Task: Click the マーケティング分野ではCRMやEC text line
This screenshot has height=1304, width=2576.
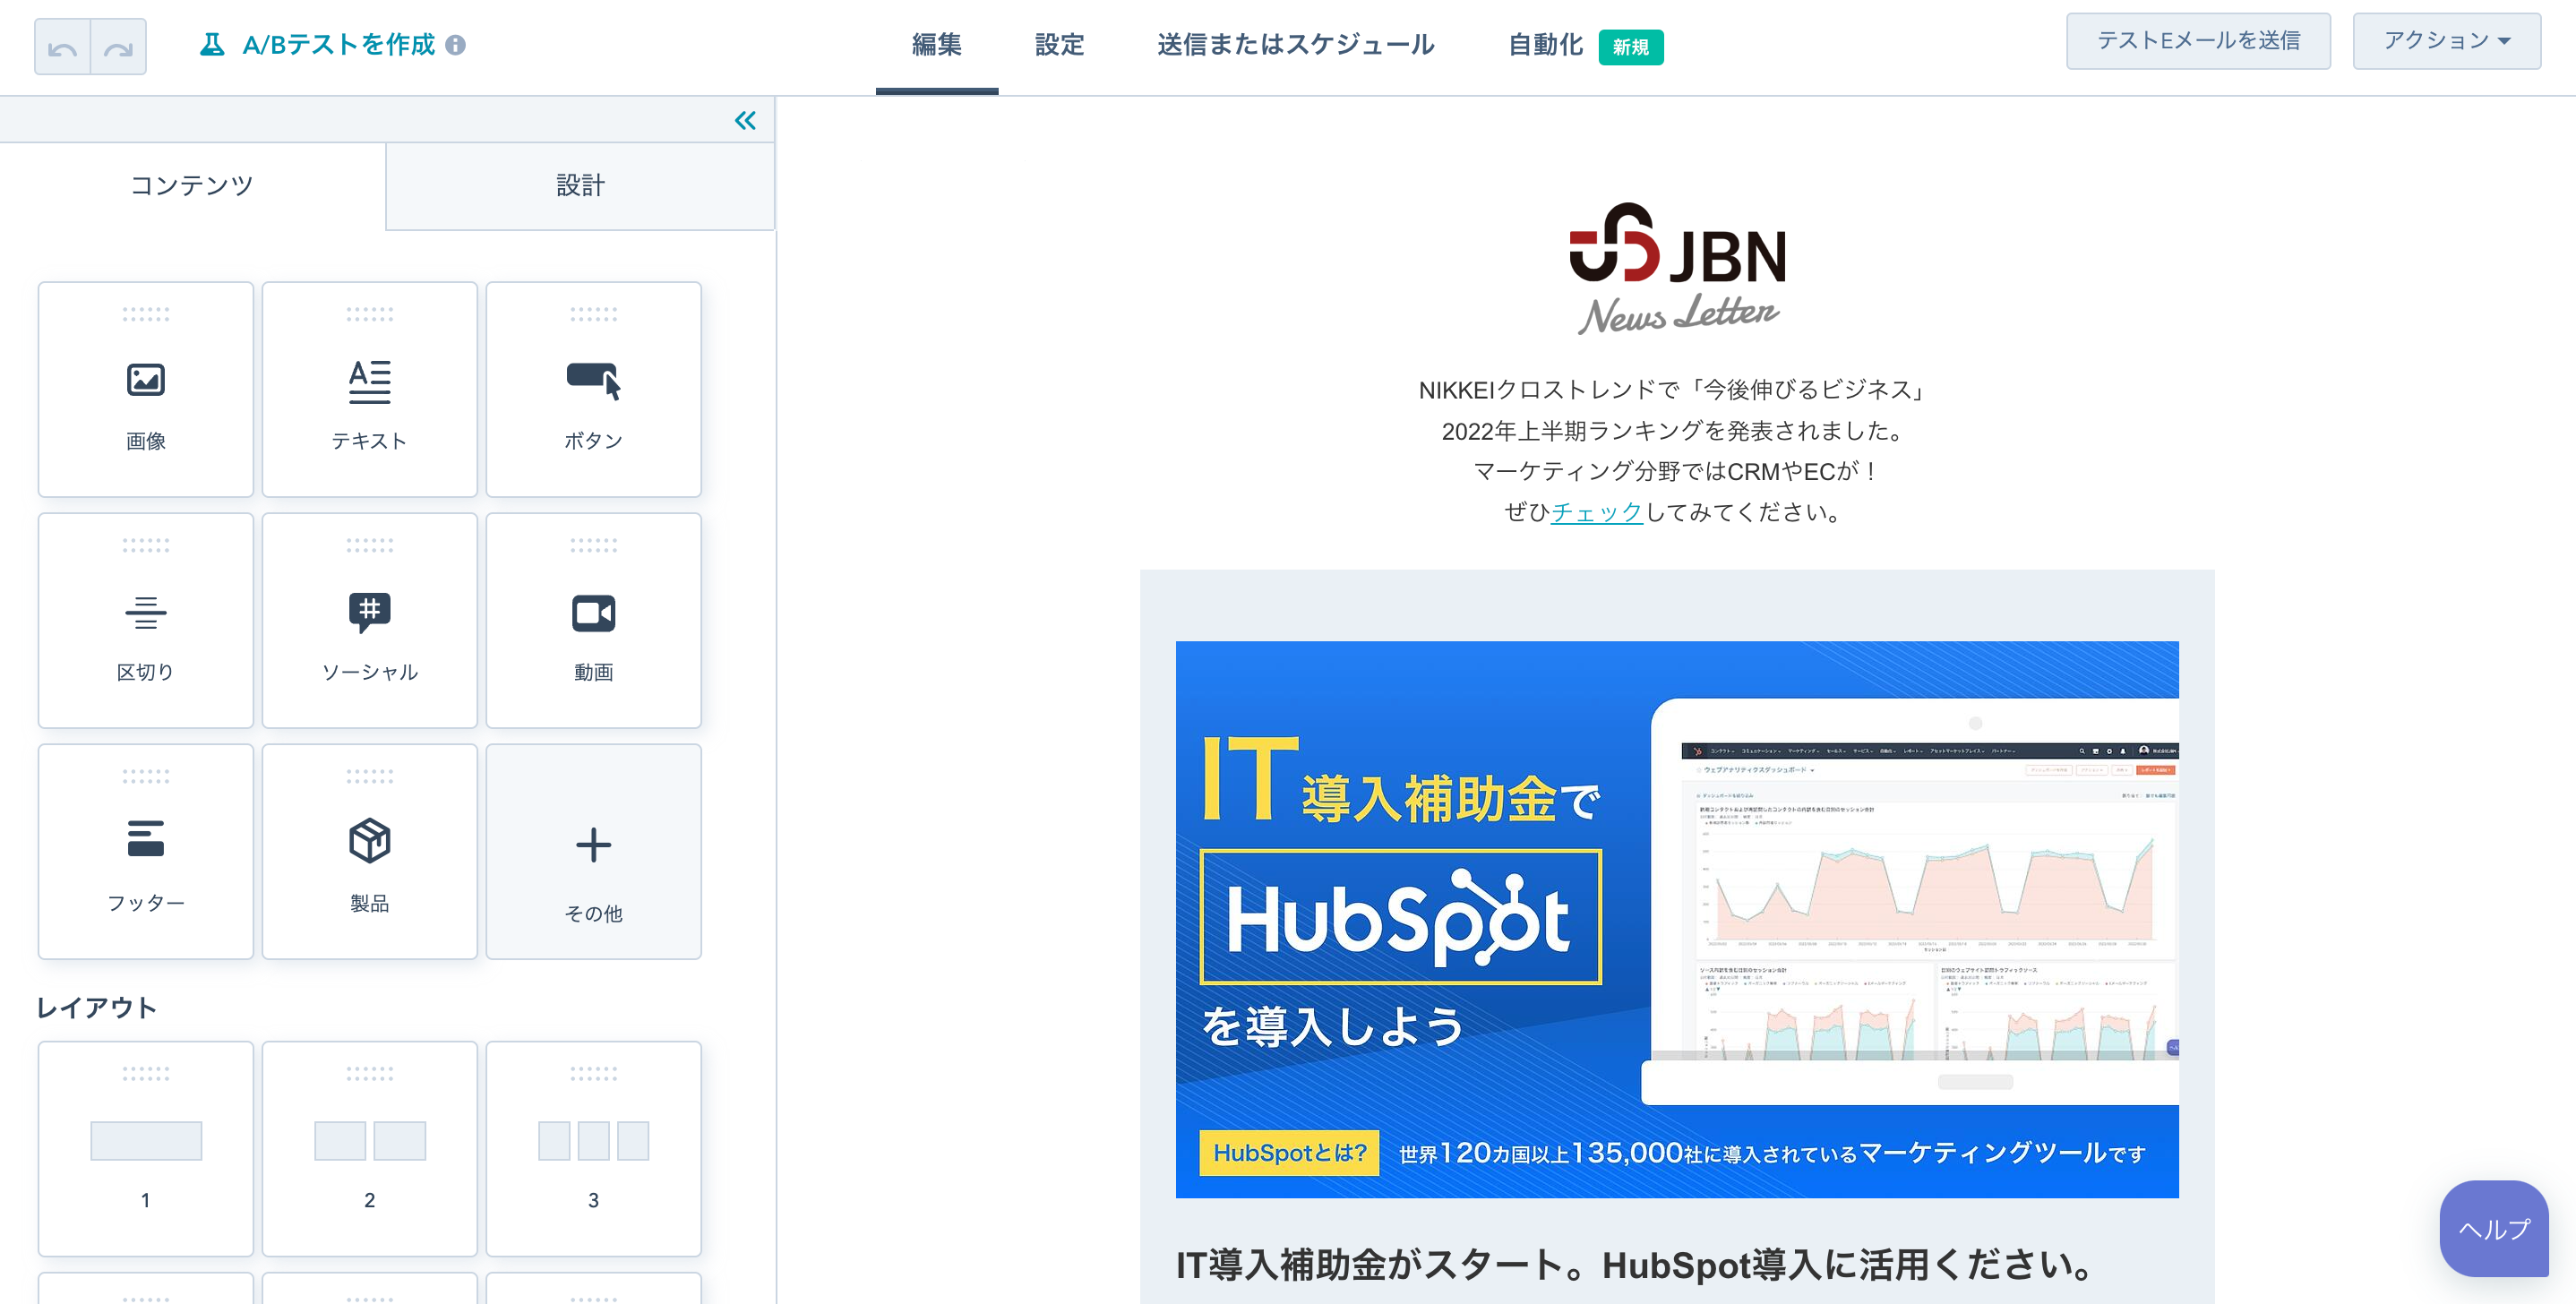Action: [1675, 471]
